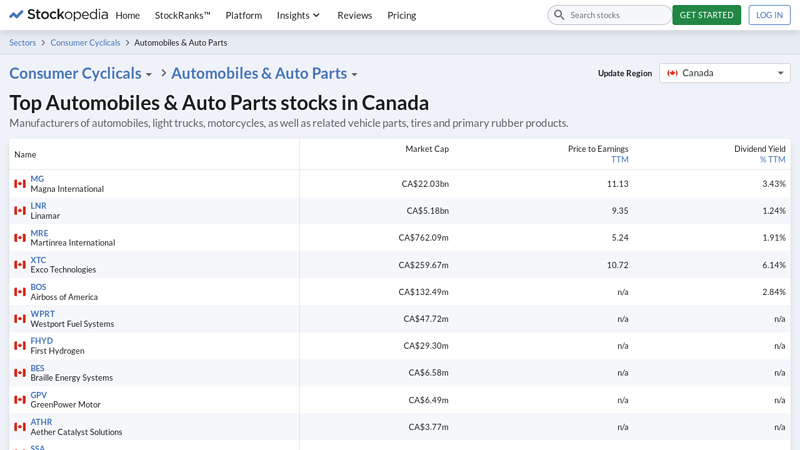This screenshot has width=800, height=450.
Task: Click the Canadian flag beside Magna International
Action: pyautogui.click(x=20, y=184)
